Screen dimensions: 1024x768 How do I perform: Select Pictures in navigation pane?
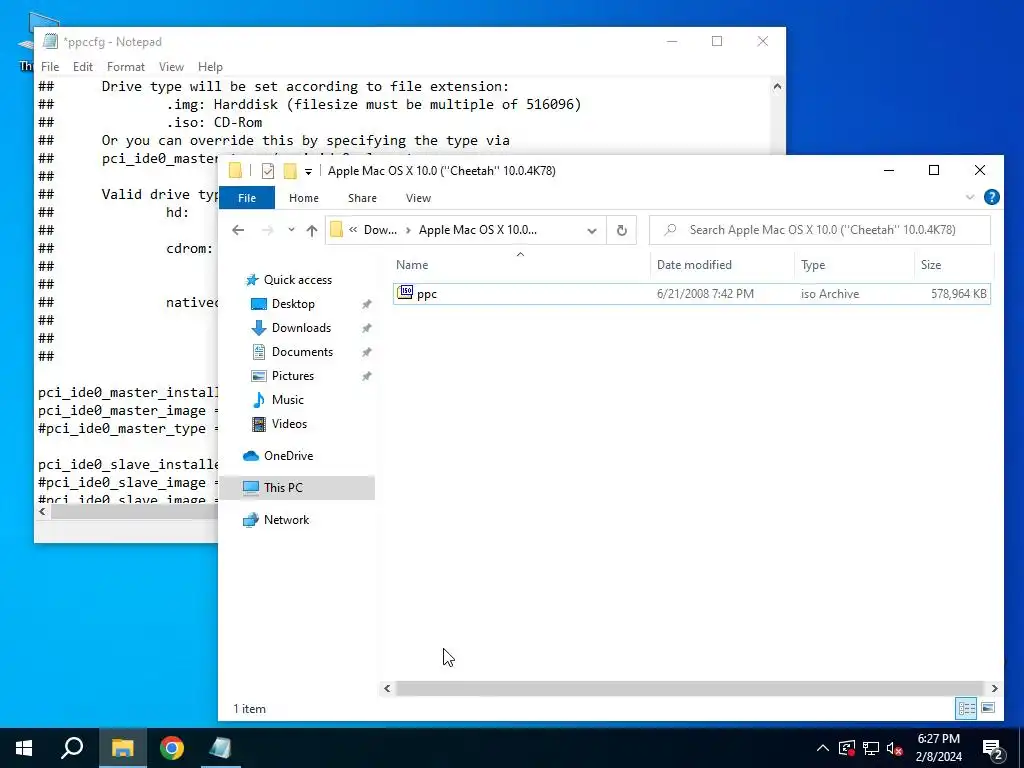point(293,376)
